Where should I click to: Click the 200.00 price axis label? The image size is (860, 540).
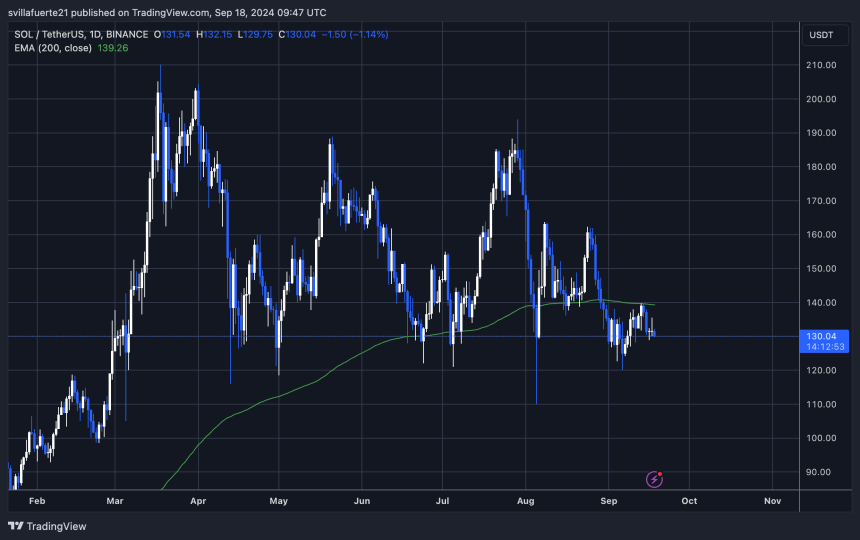tap(821, 99)
